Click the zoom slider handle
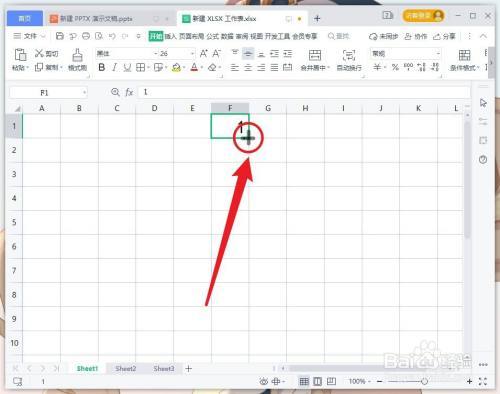Screen dimensions: 500x394 (424, 381)
